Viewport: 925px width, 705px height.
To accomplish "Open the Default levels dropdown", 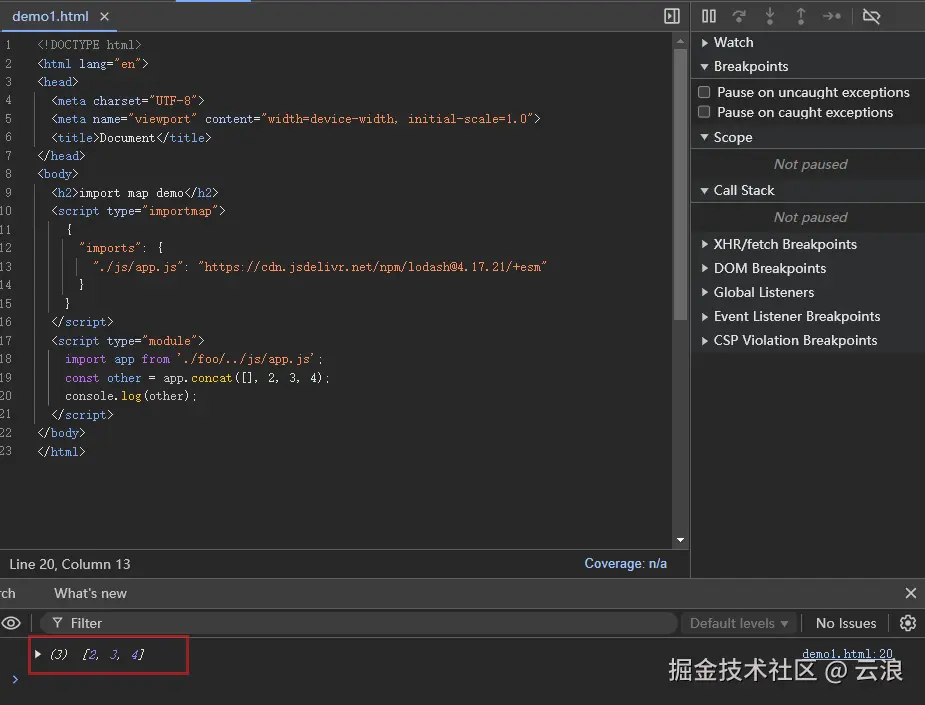I will [739, 623].
